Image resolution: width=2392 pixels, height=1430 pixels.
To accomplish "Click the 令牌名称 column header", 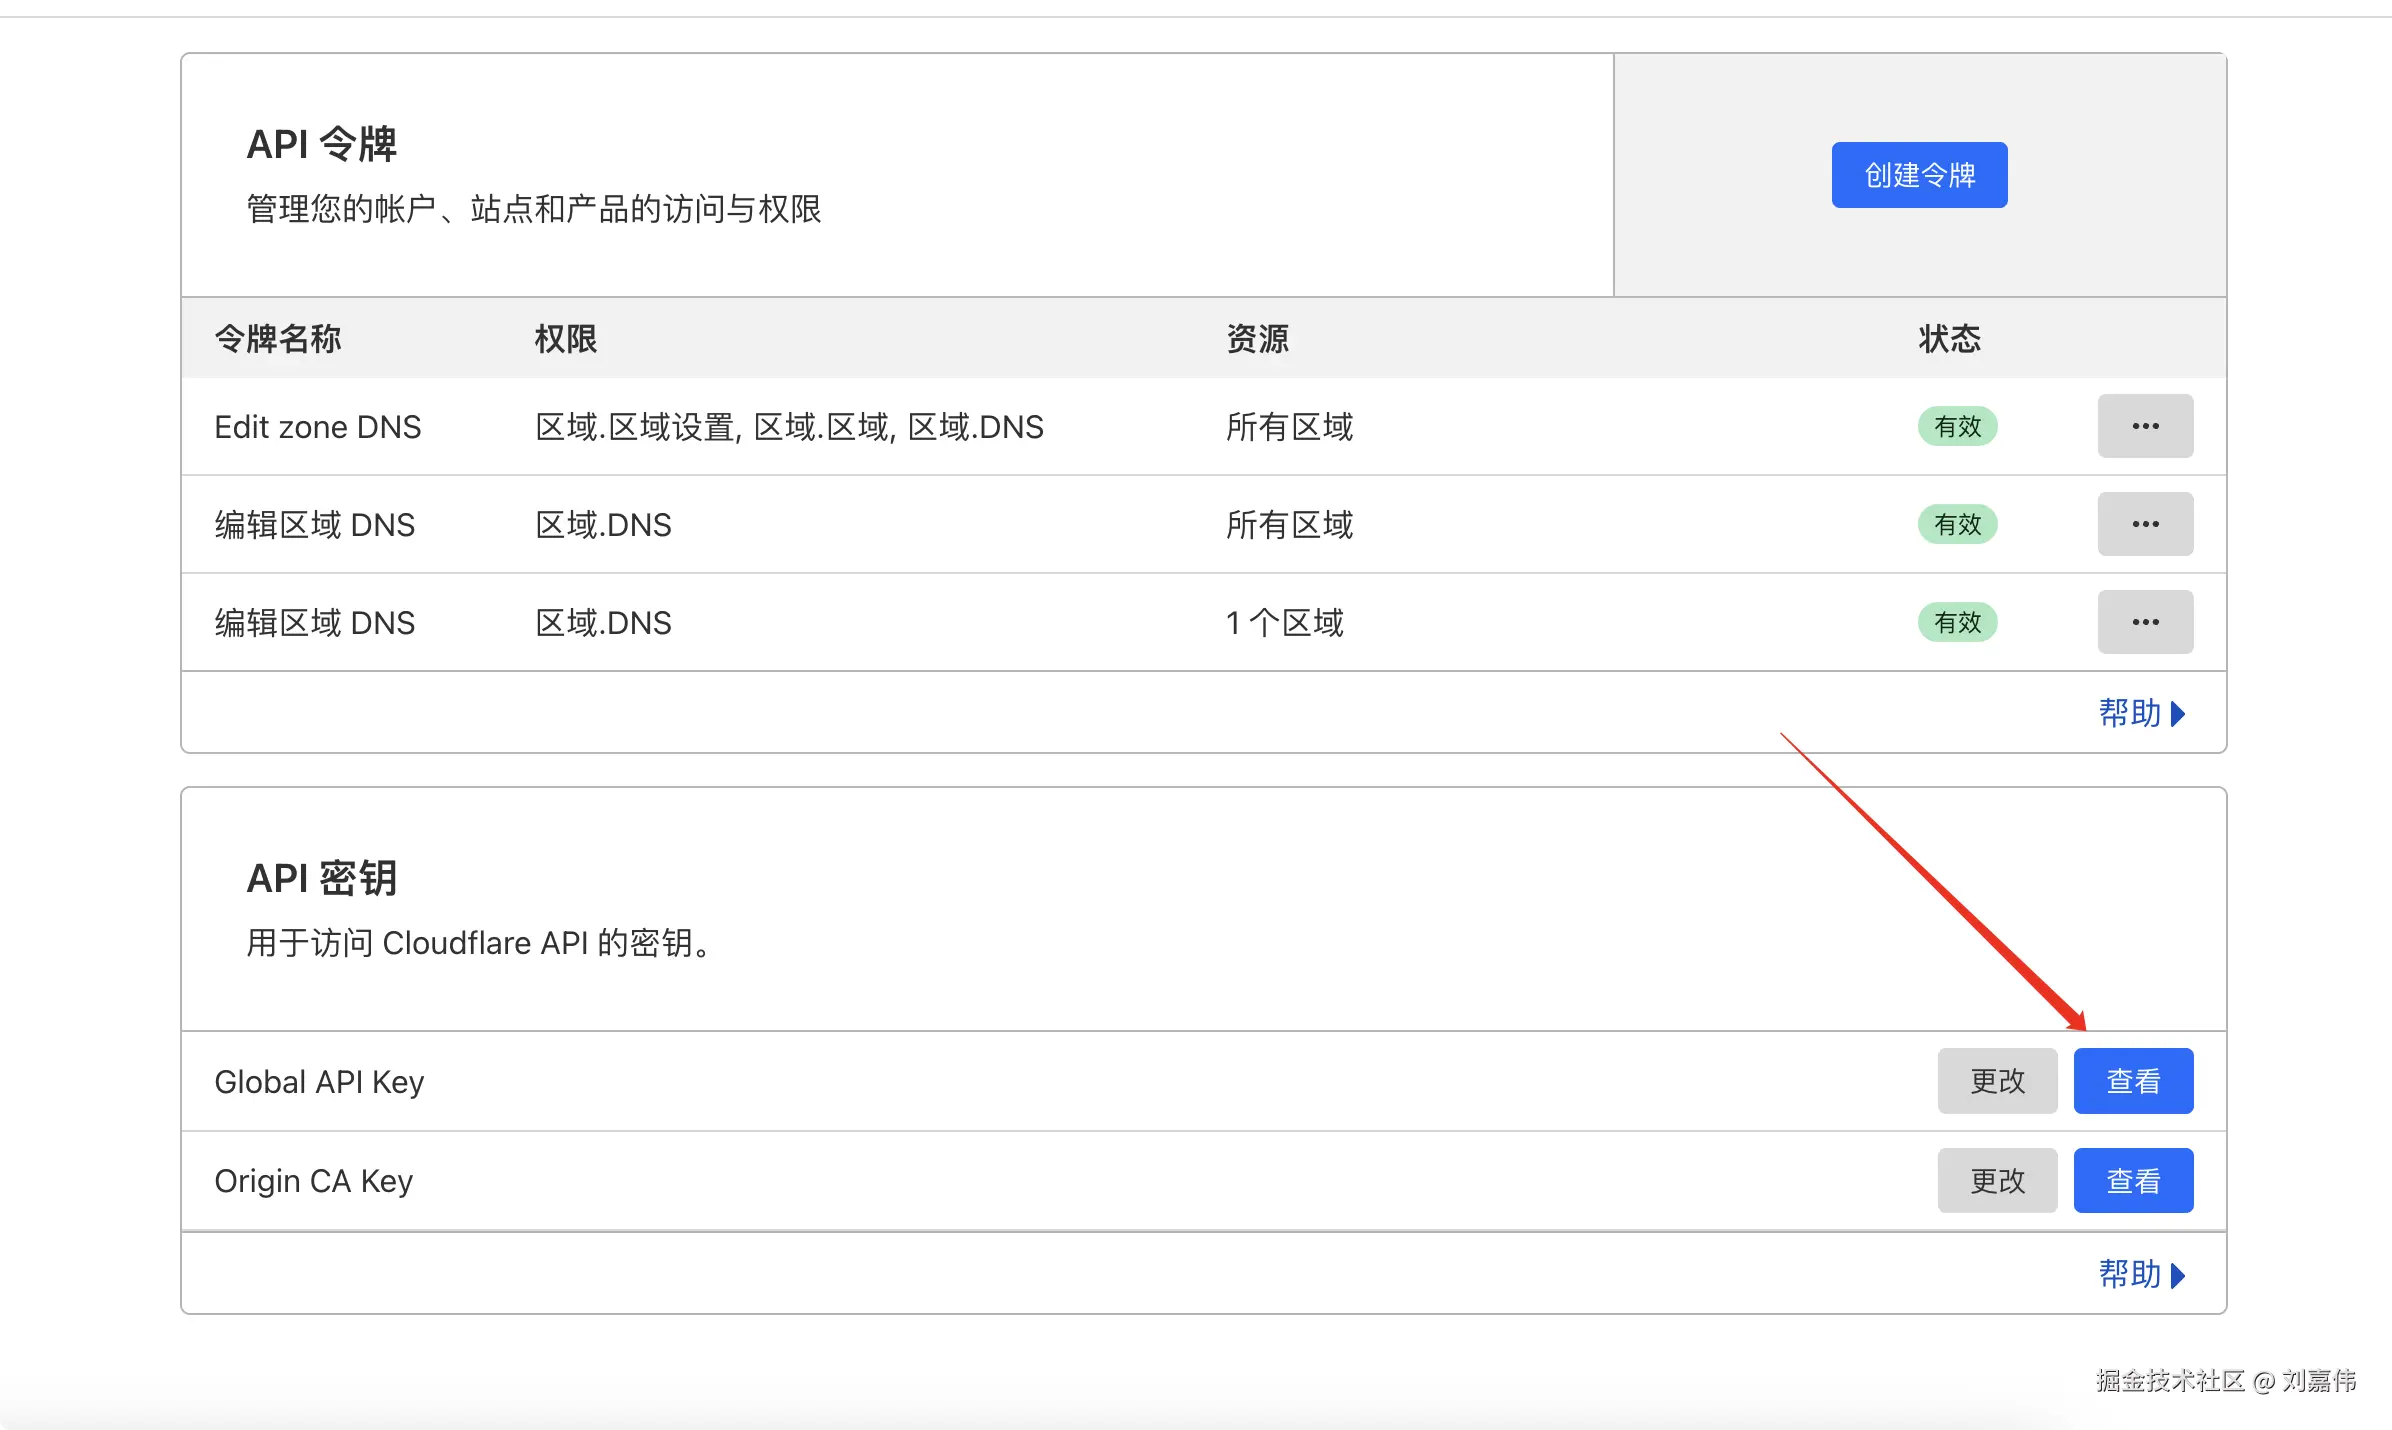I will coord(278,339).
